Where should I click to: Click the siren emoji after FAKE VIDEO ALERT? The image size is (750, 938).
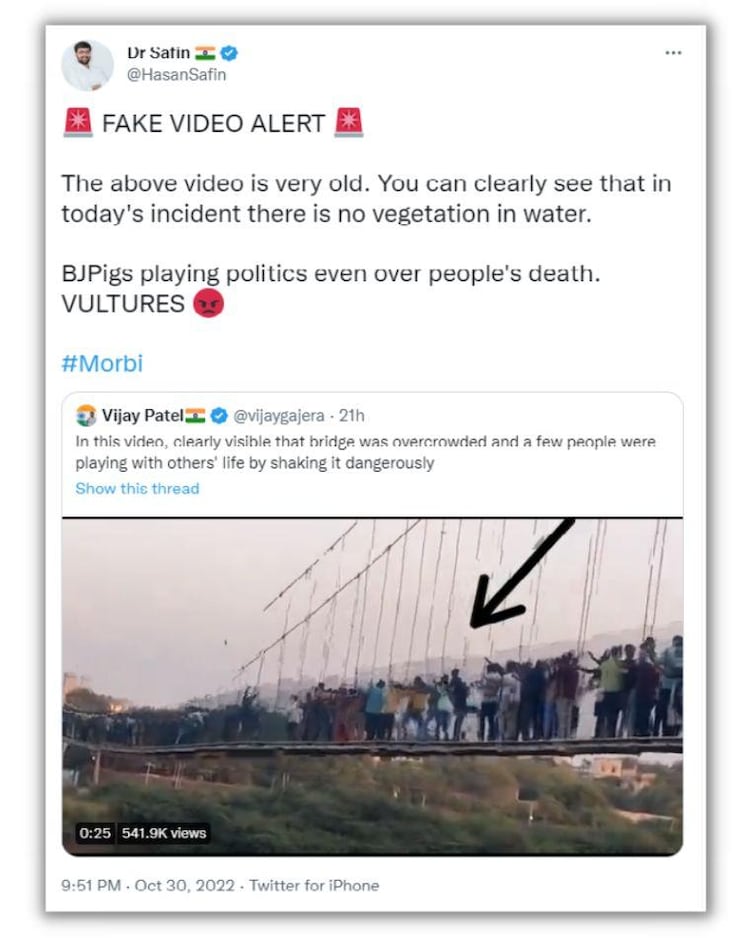pyautogui.click(x=348, y=123)
